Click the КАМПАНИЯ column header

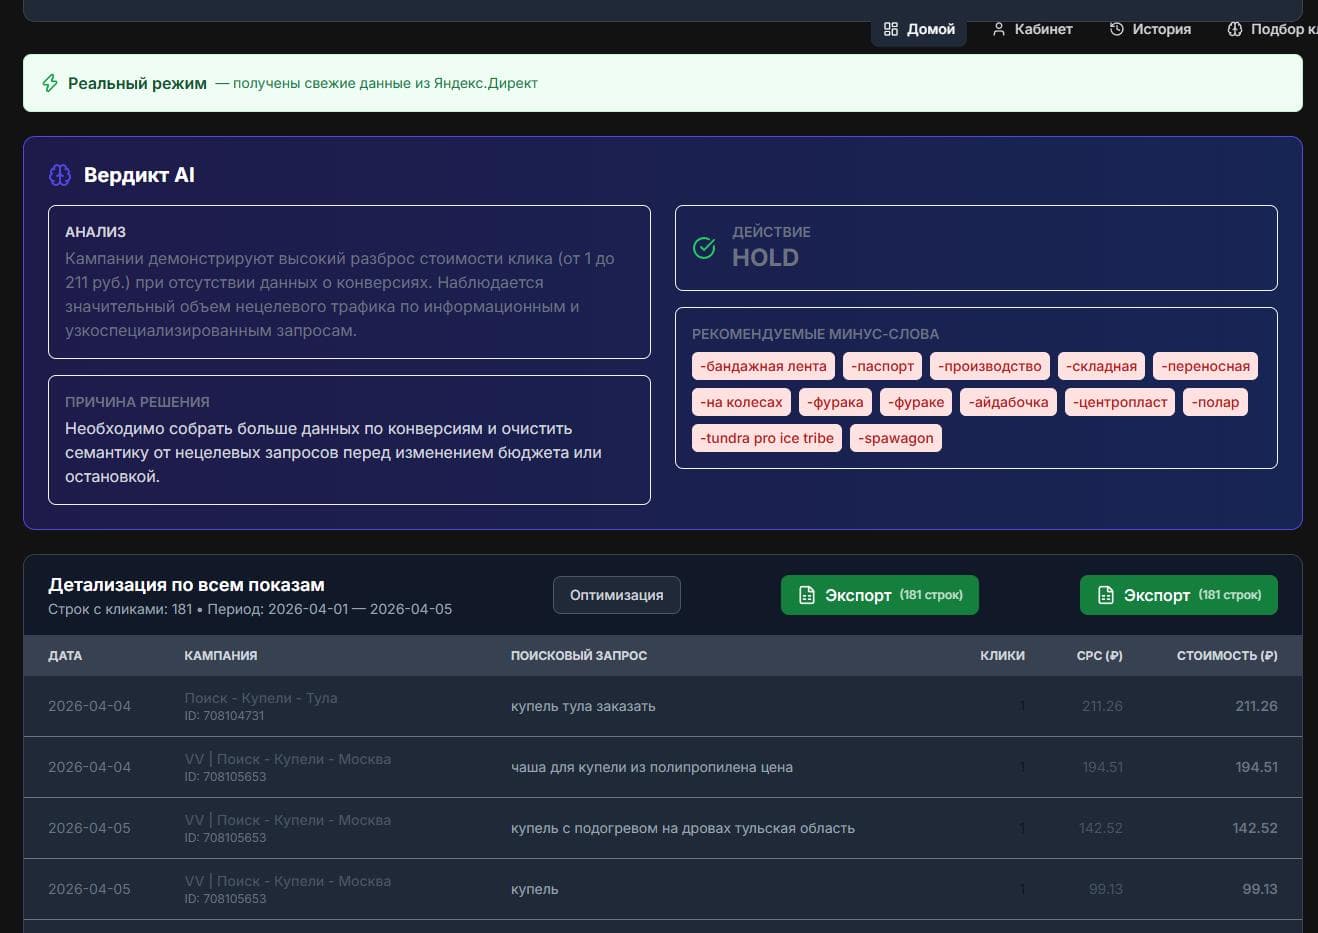(221, 656)
